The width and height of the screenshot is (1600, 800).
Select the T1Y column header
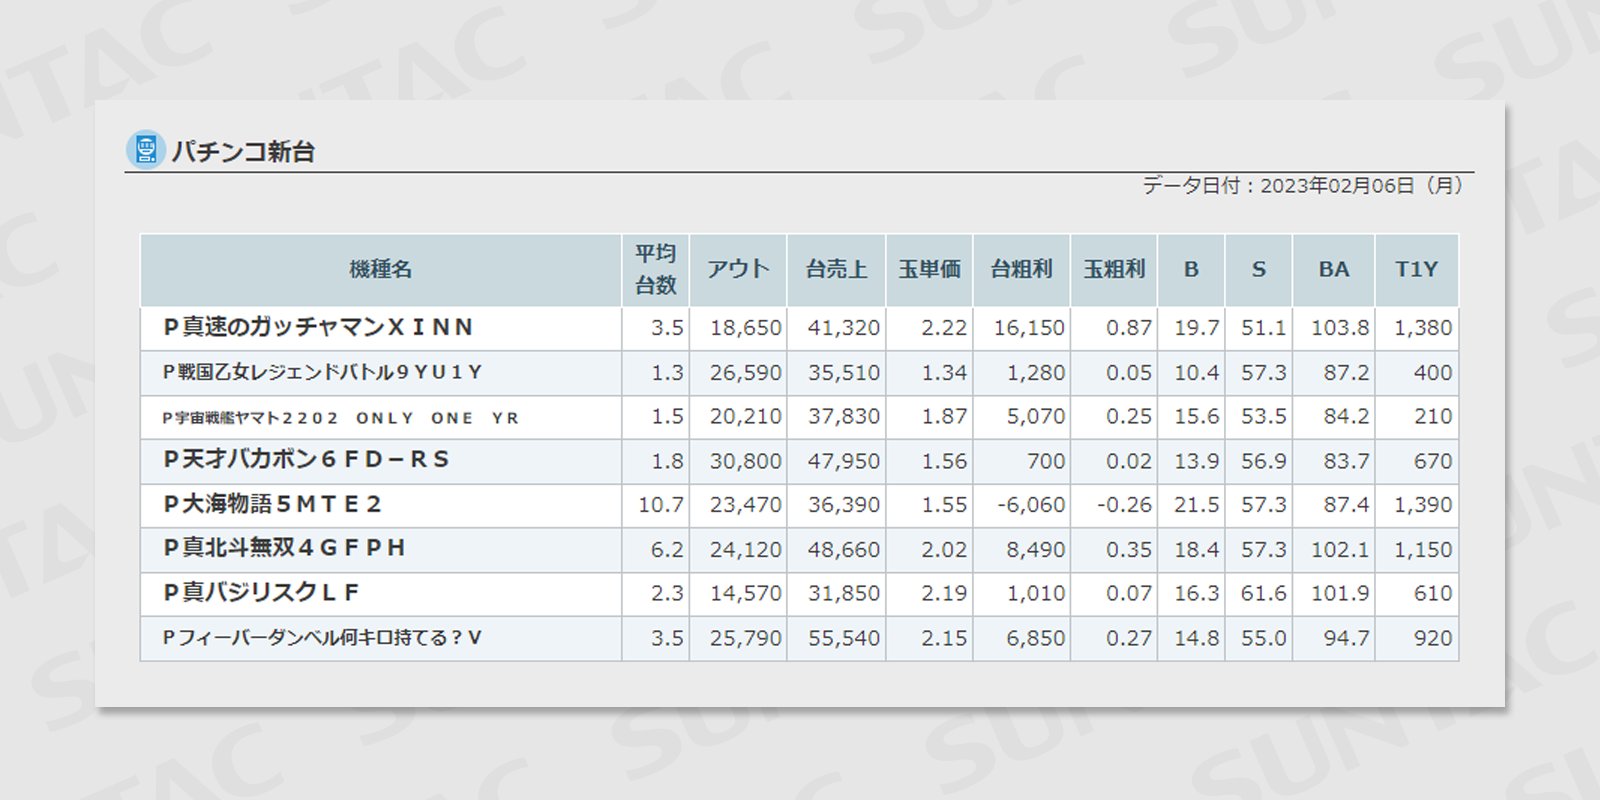(1417, 269)
